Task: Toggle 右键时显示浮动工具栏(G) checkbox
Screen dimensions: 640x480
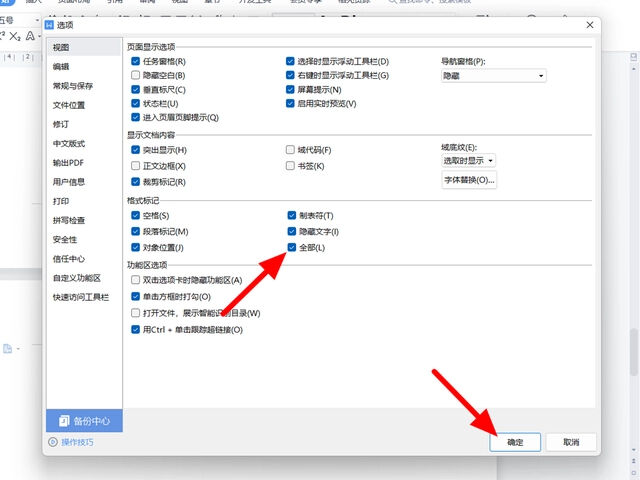Action: click(x=290, y=75)
